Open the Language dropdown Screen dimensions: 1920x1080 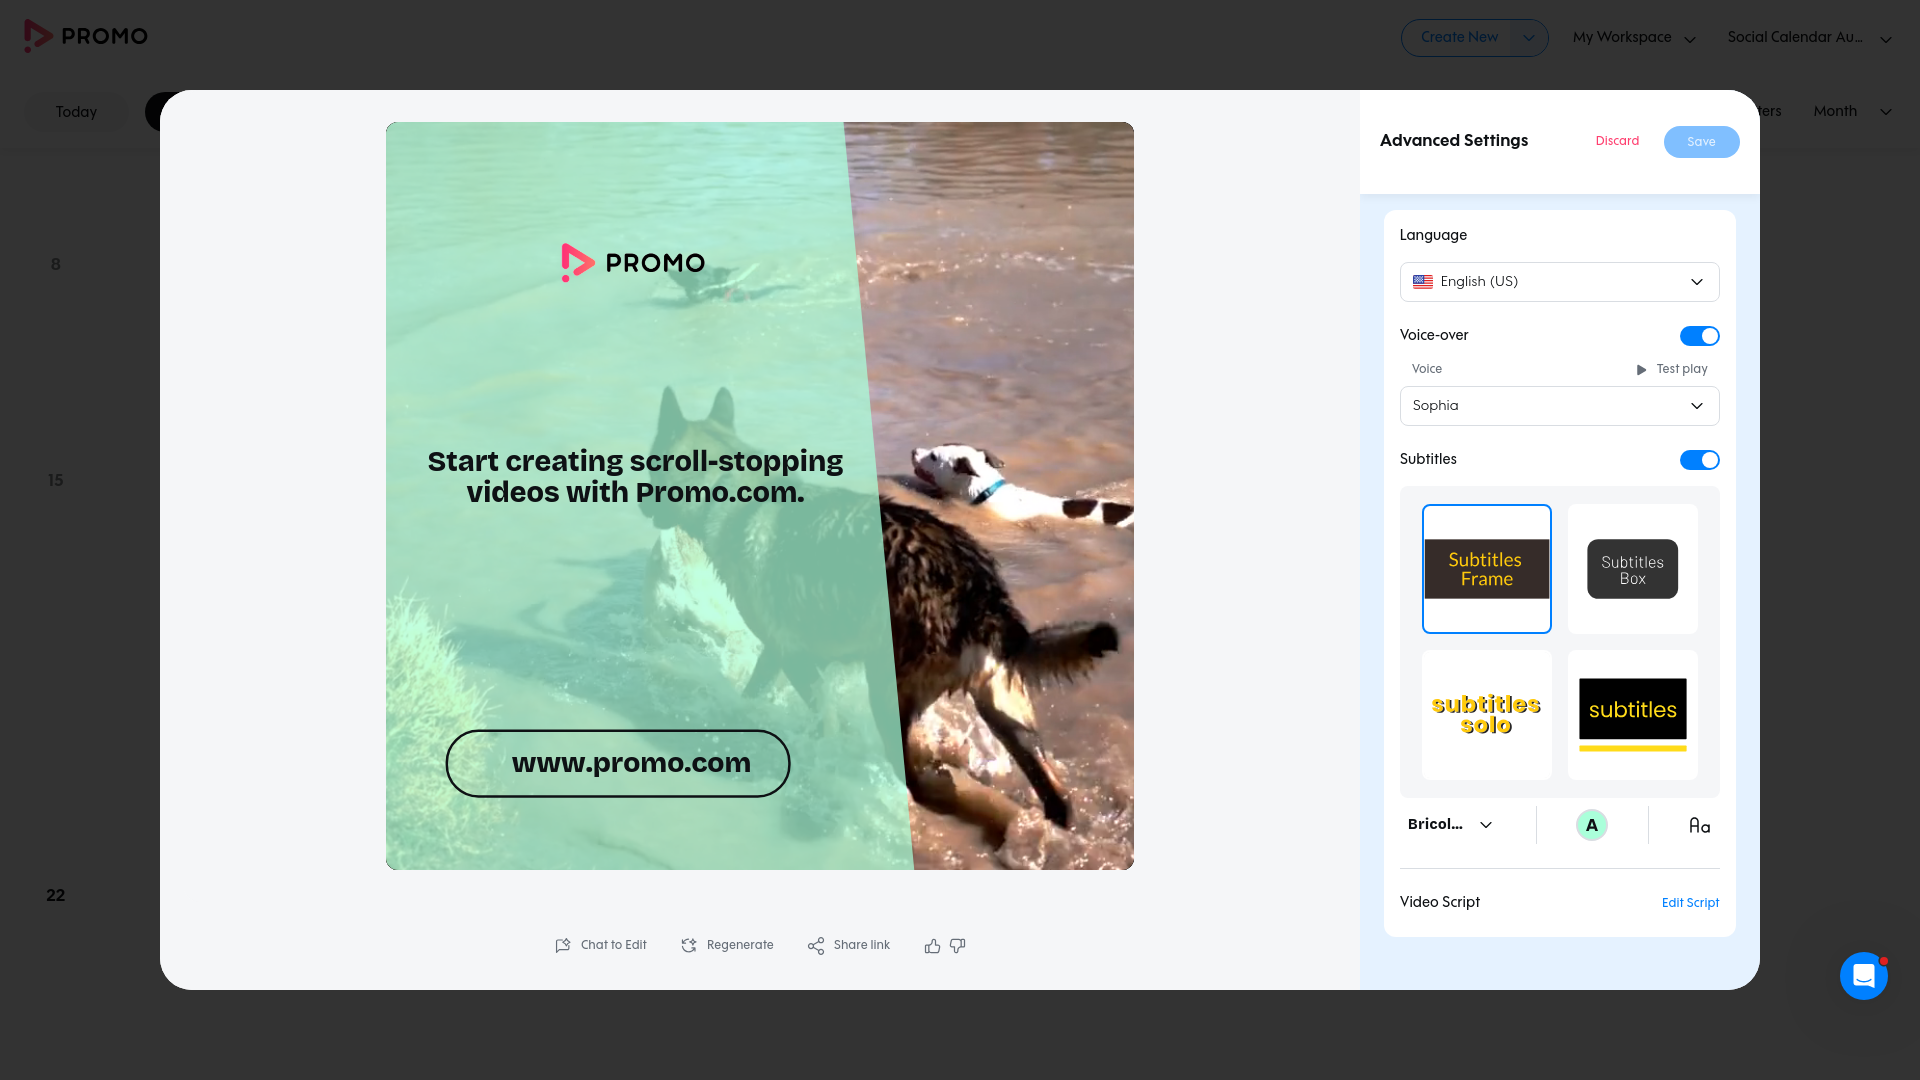(x=1559, y=282)
